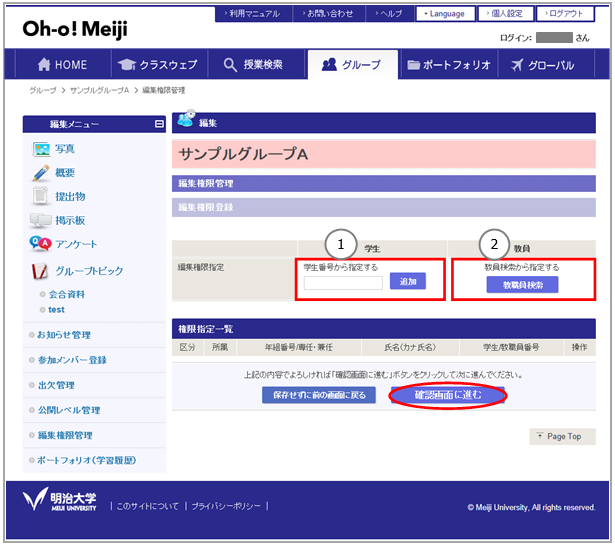Click the magnifier icon for 授業検索
This screenshot has height=544, width=615.
click(230, 65)
